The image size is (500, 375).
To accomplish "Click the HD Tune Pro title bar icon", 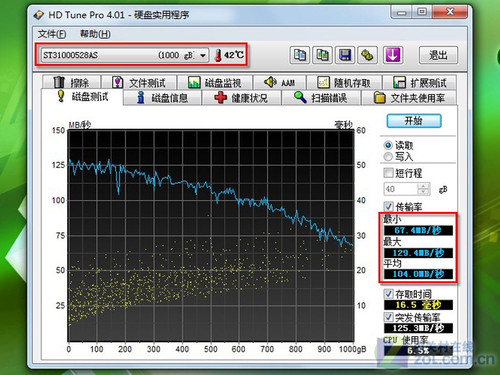I will click(x=39, y=15).
